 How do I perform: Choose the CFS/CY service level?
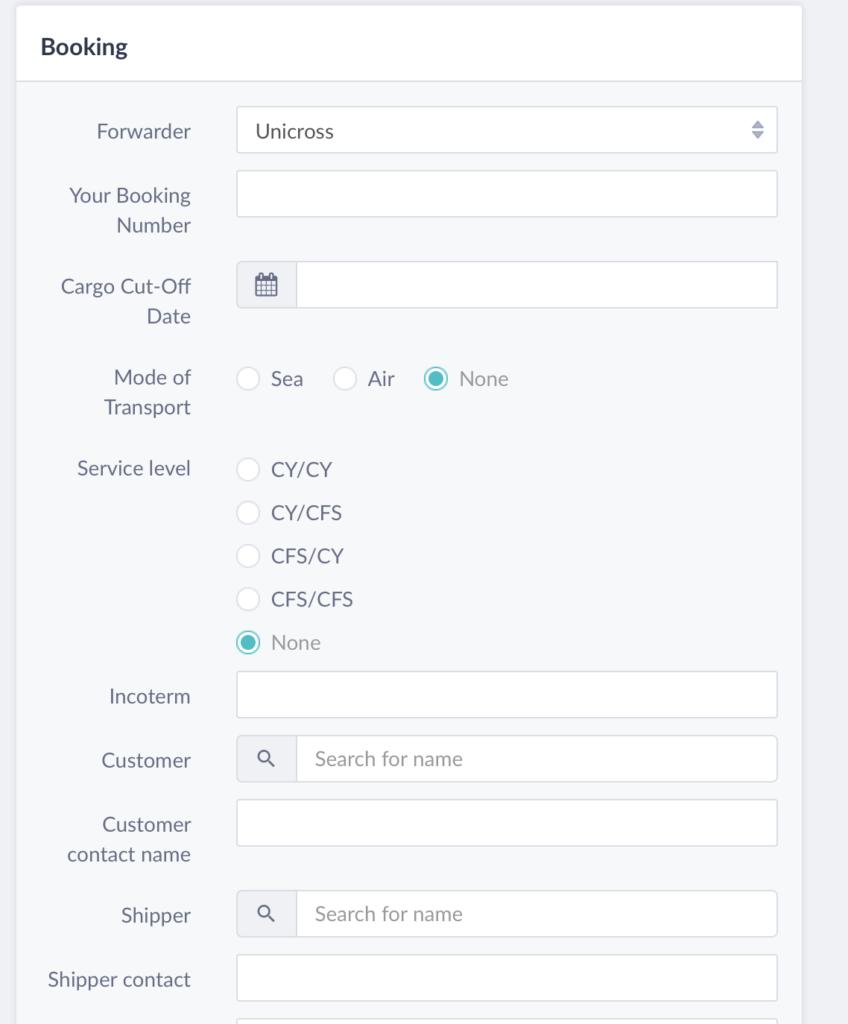pyautogui.click(x=248, y=556)
